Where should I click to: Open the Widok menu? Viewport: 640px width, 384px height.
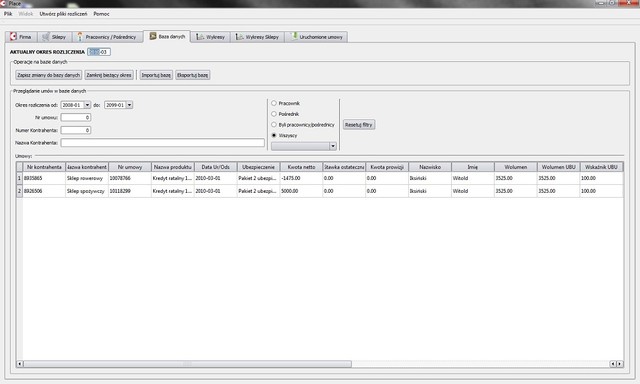tap(25, 14)
